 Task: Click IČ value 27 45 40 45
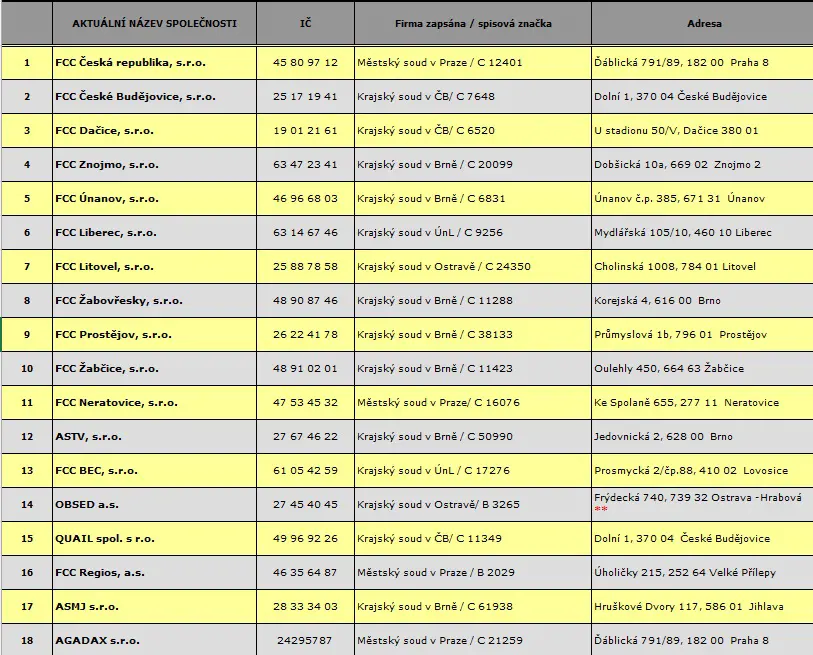[x=305, y=504]
